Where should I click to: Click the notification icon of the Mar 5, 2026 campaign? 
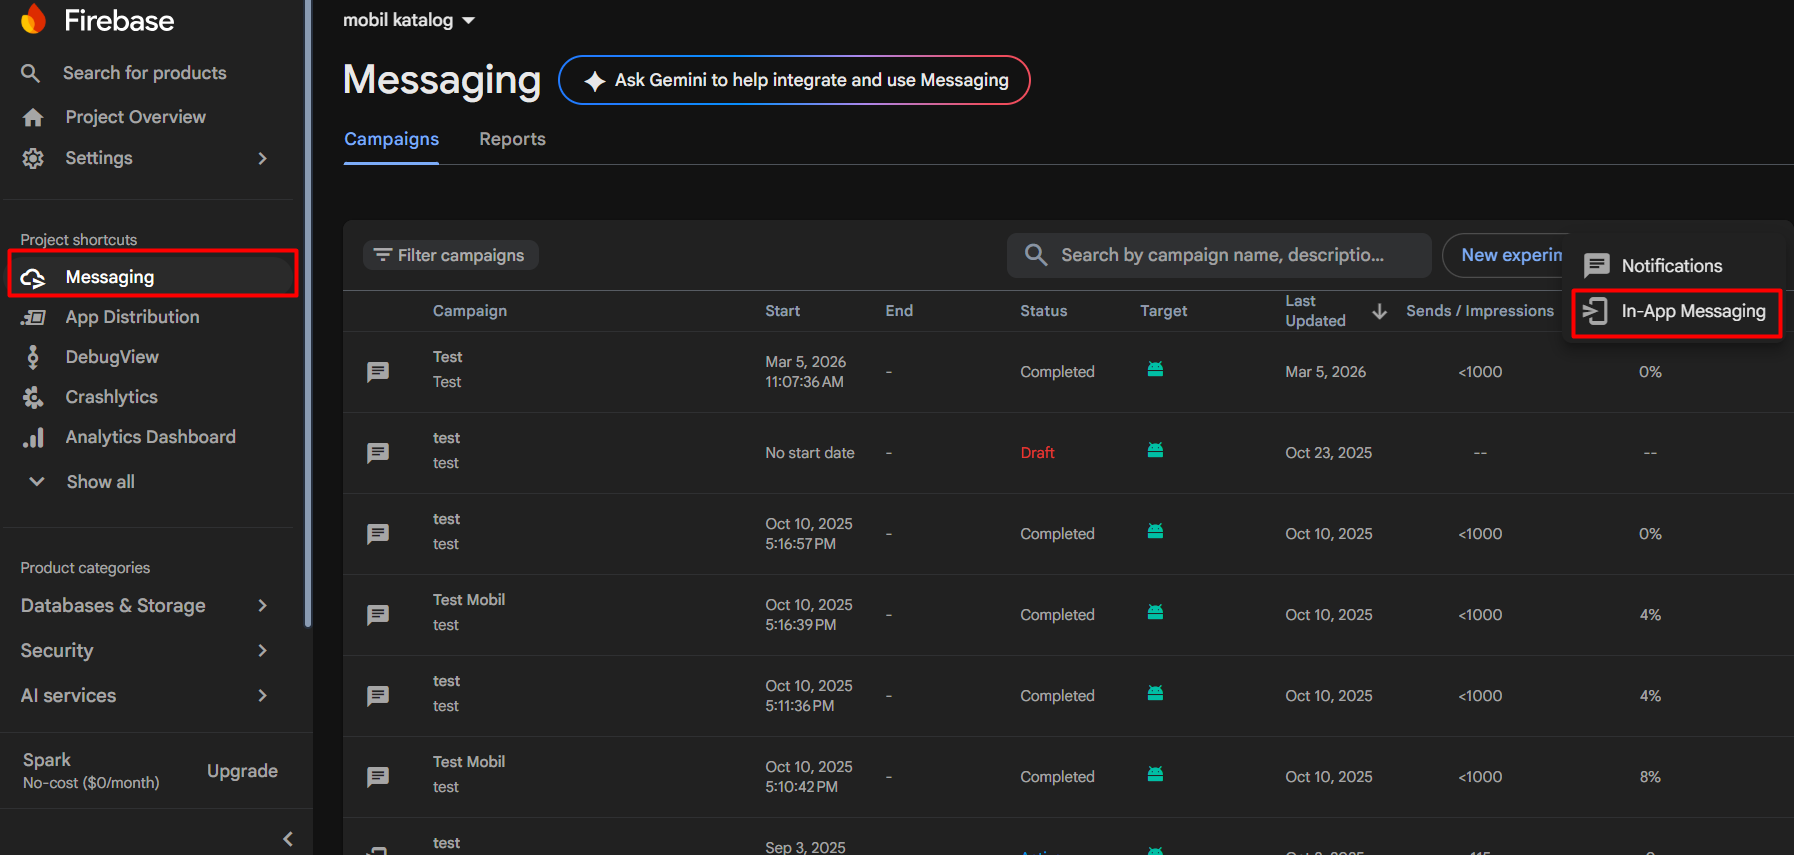pos(378,372)
